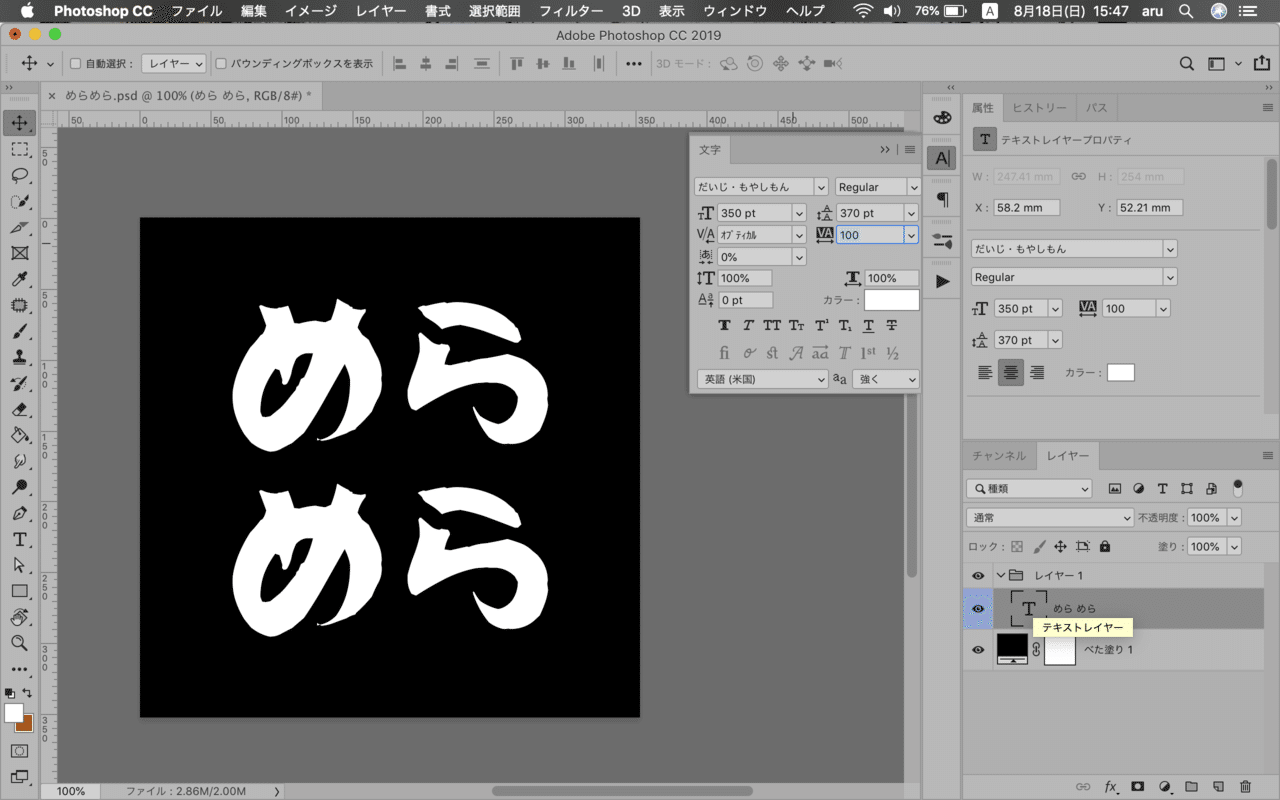Create a new group folder
This screenshot has width=1280, height=800.
pyautogui.click(x=1191, y=787)
